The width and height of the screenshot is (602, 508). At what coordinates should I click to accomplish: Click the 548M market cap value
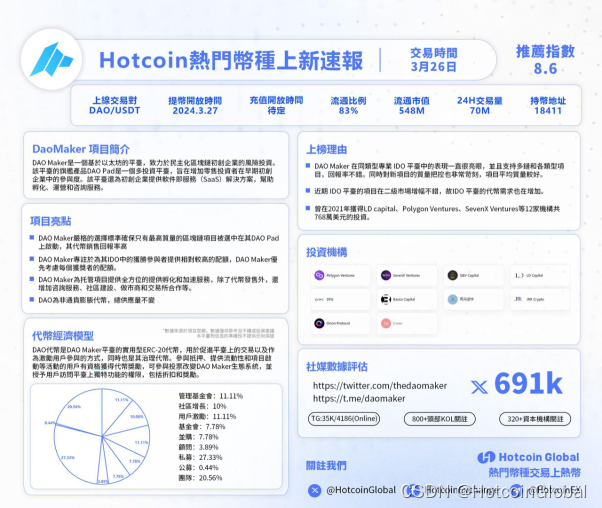(412, 111)
